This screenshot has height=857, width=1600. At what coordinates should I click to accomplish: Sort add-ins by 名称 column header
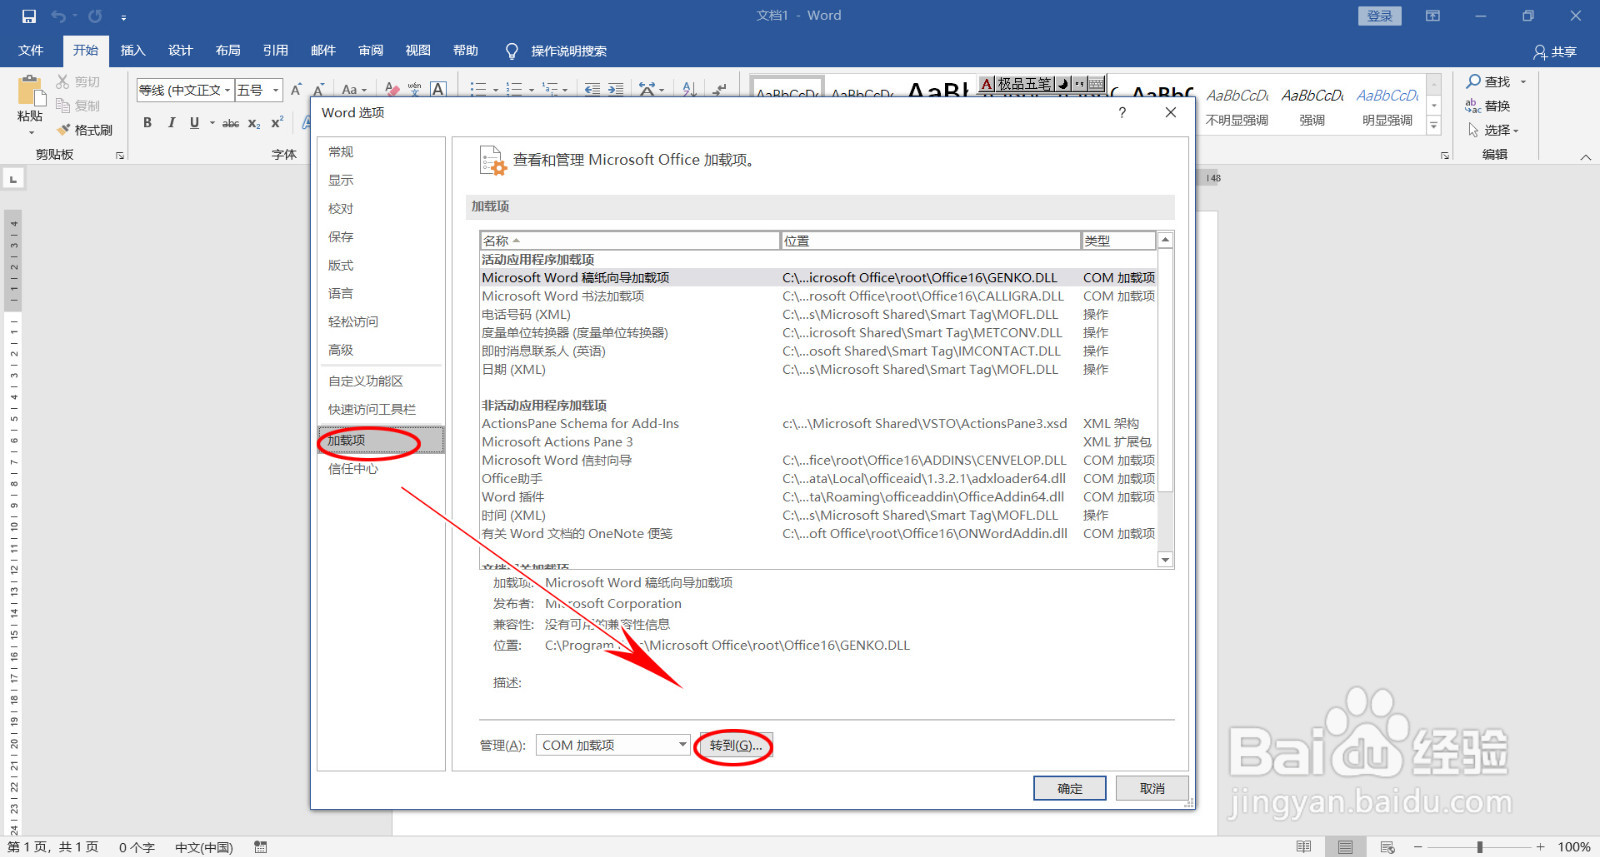pos(629,241)
